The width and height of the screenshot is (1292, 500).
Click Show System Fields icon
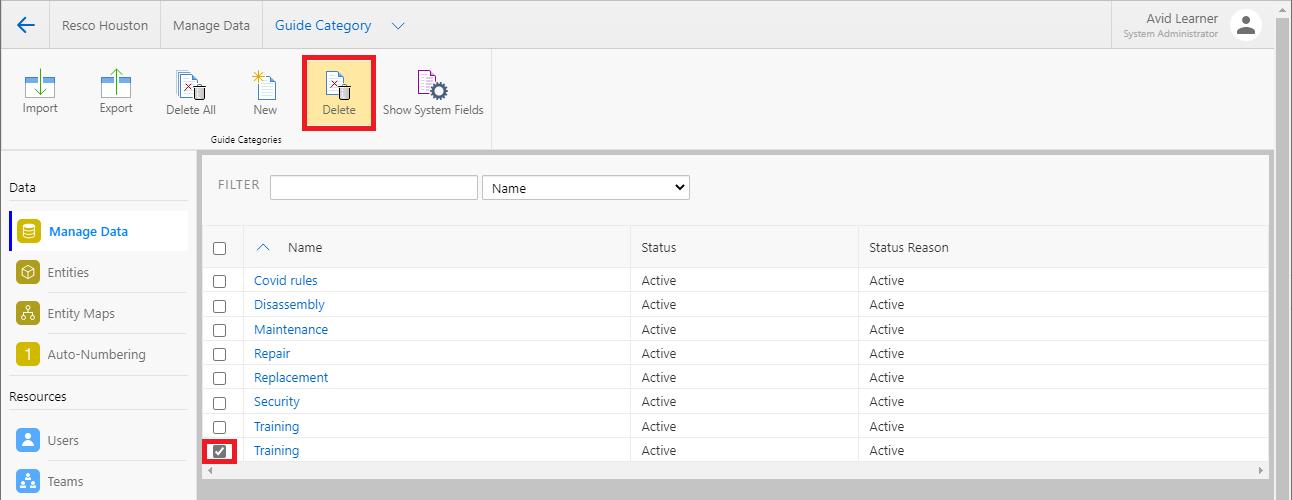pos(432,87)
